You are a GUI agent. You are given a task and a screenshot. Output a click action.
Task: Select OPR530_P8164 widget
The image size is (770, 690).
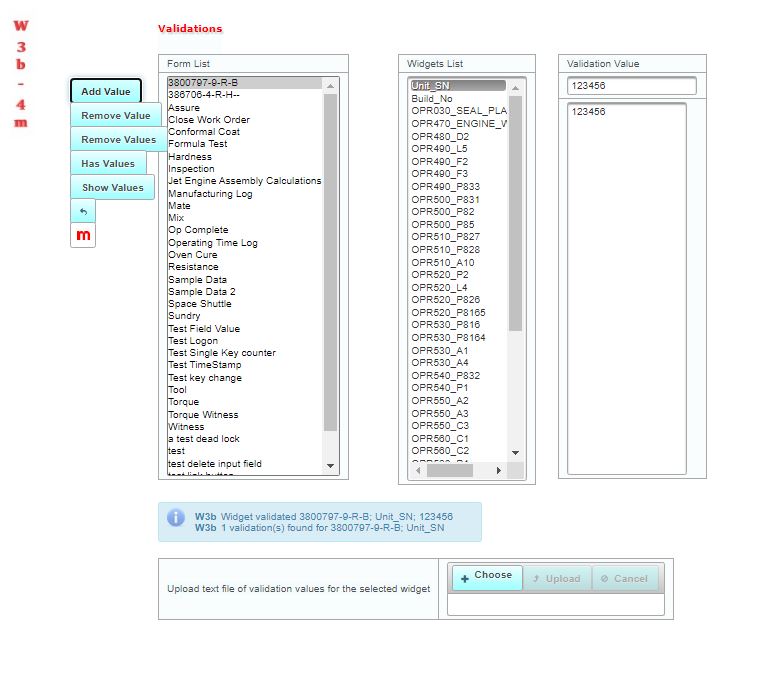458,337
